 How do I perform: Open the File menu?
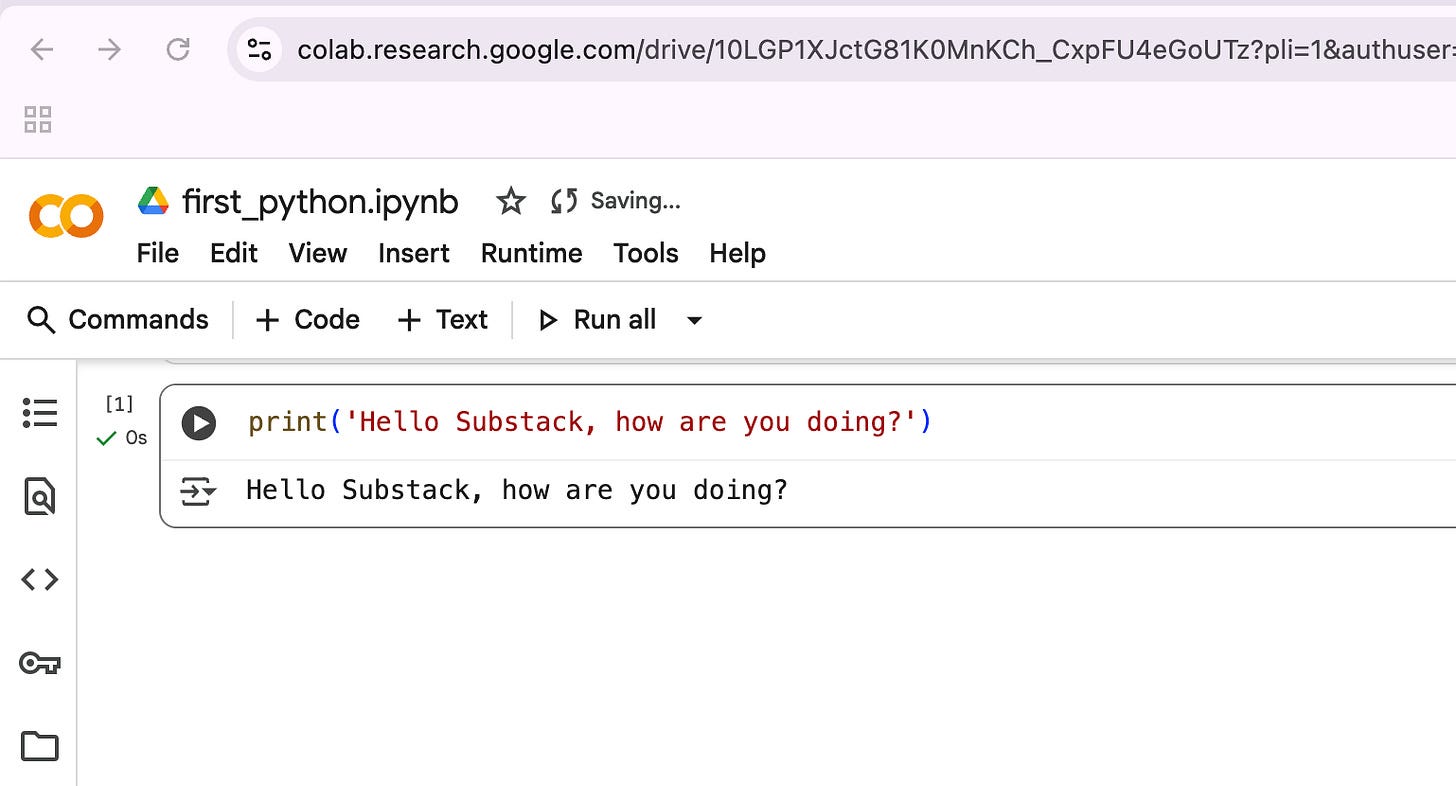(158, 254)
